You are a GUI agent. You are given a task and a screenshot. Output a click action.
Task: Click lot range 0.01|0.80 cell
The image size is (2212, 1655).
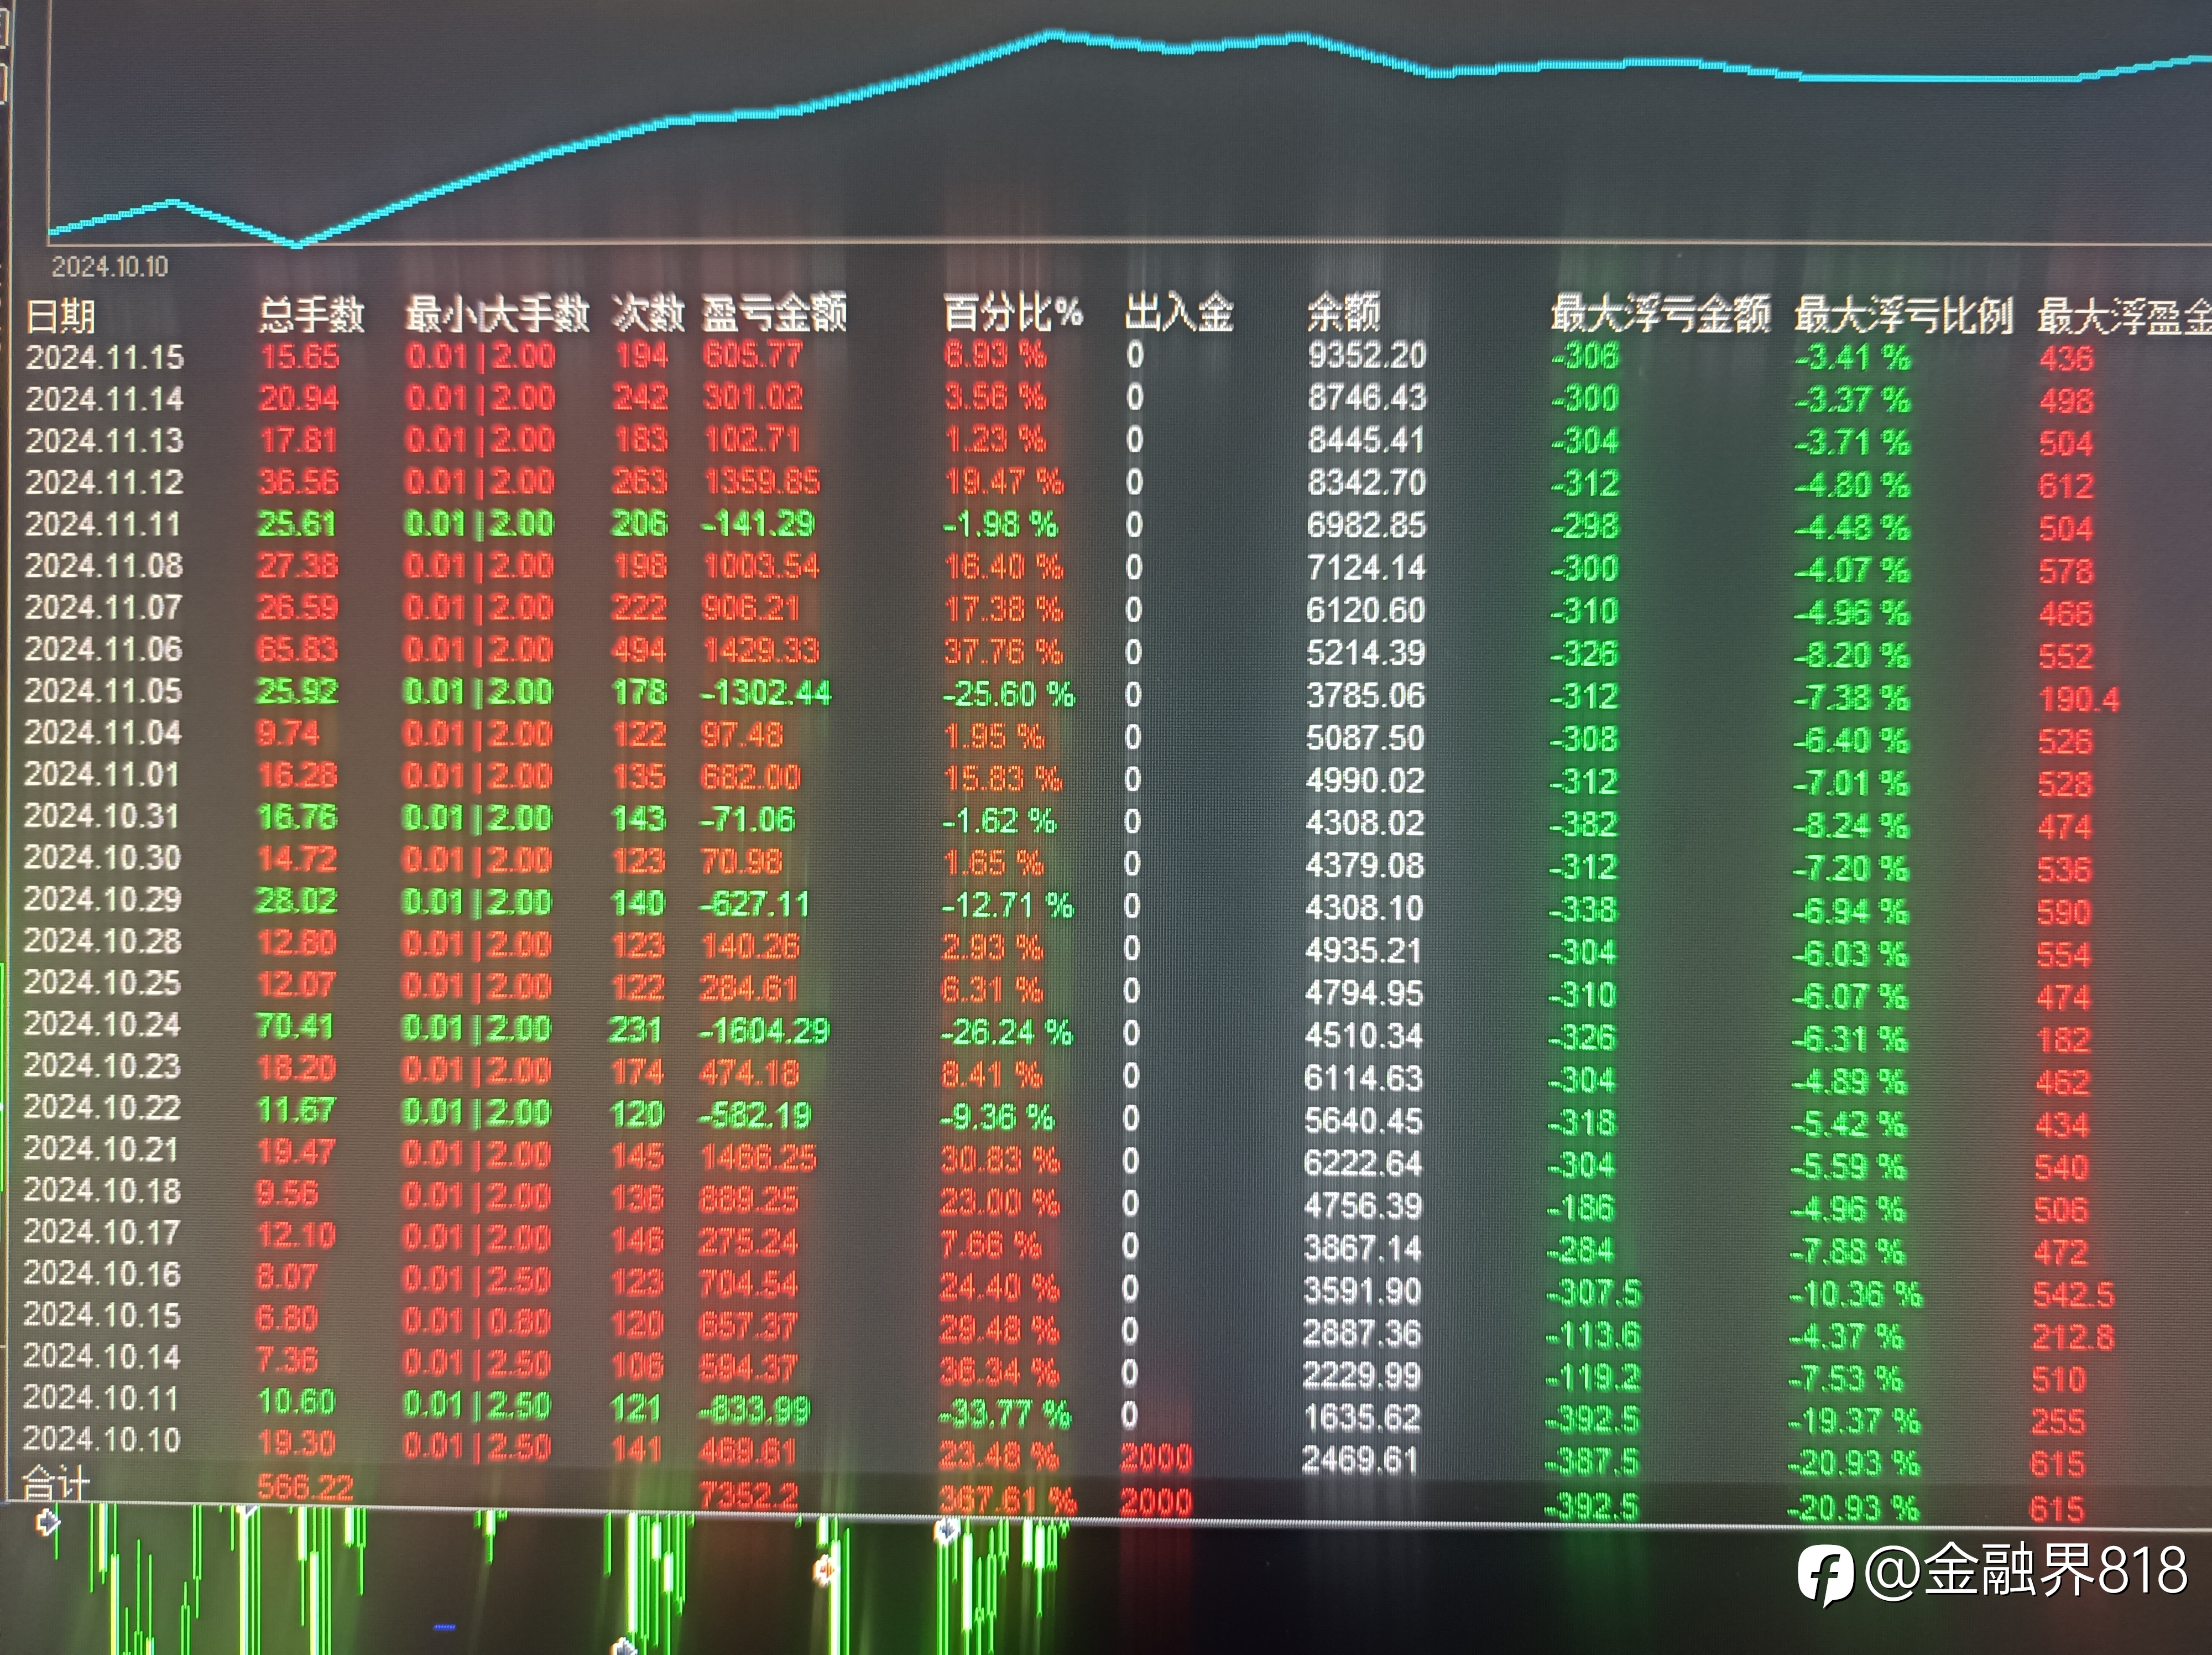(477, 1322)
